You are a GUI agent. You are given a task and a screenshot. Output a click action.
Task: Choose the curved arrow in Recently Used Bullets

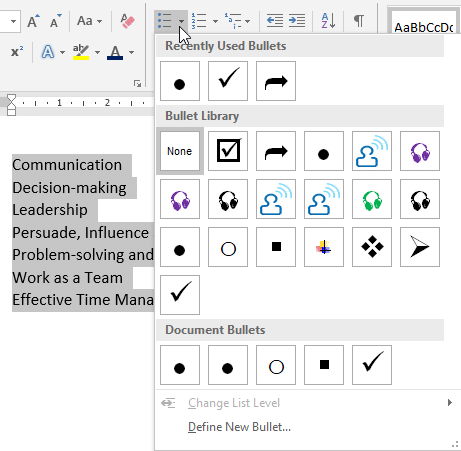coord(276,81)
